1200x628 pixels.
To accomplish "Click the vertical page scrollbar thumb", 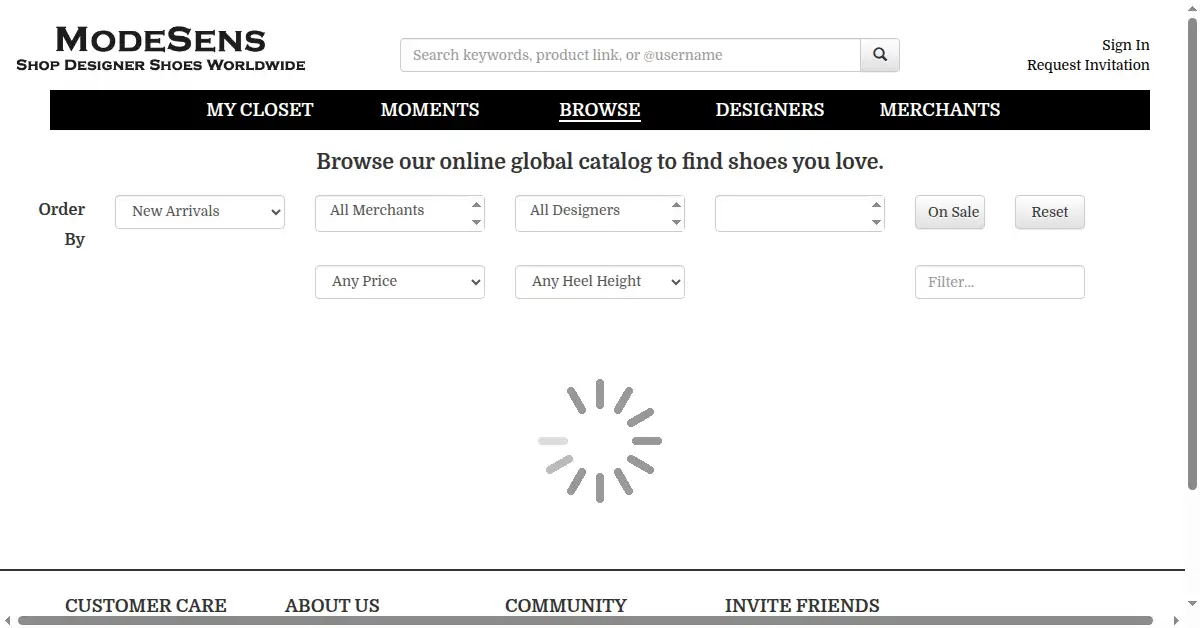I will pyautogui.click(x=1192, y=255).
